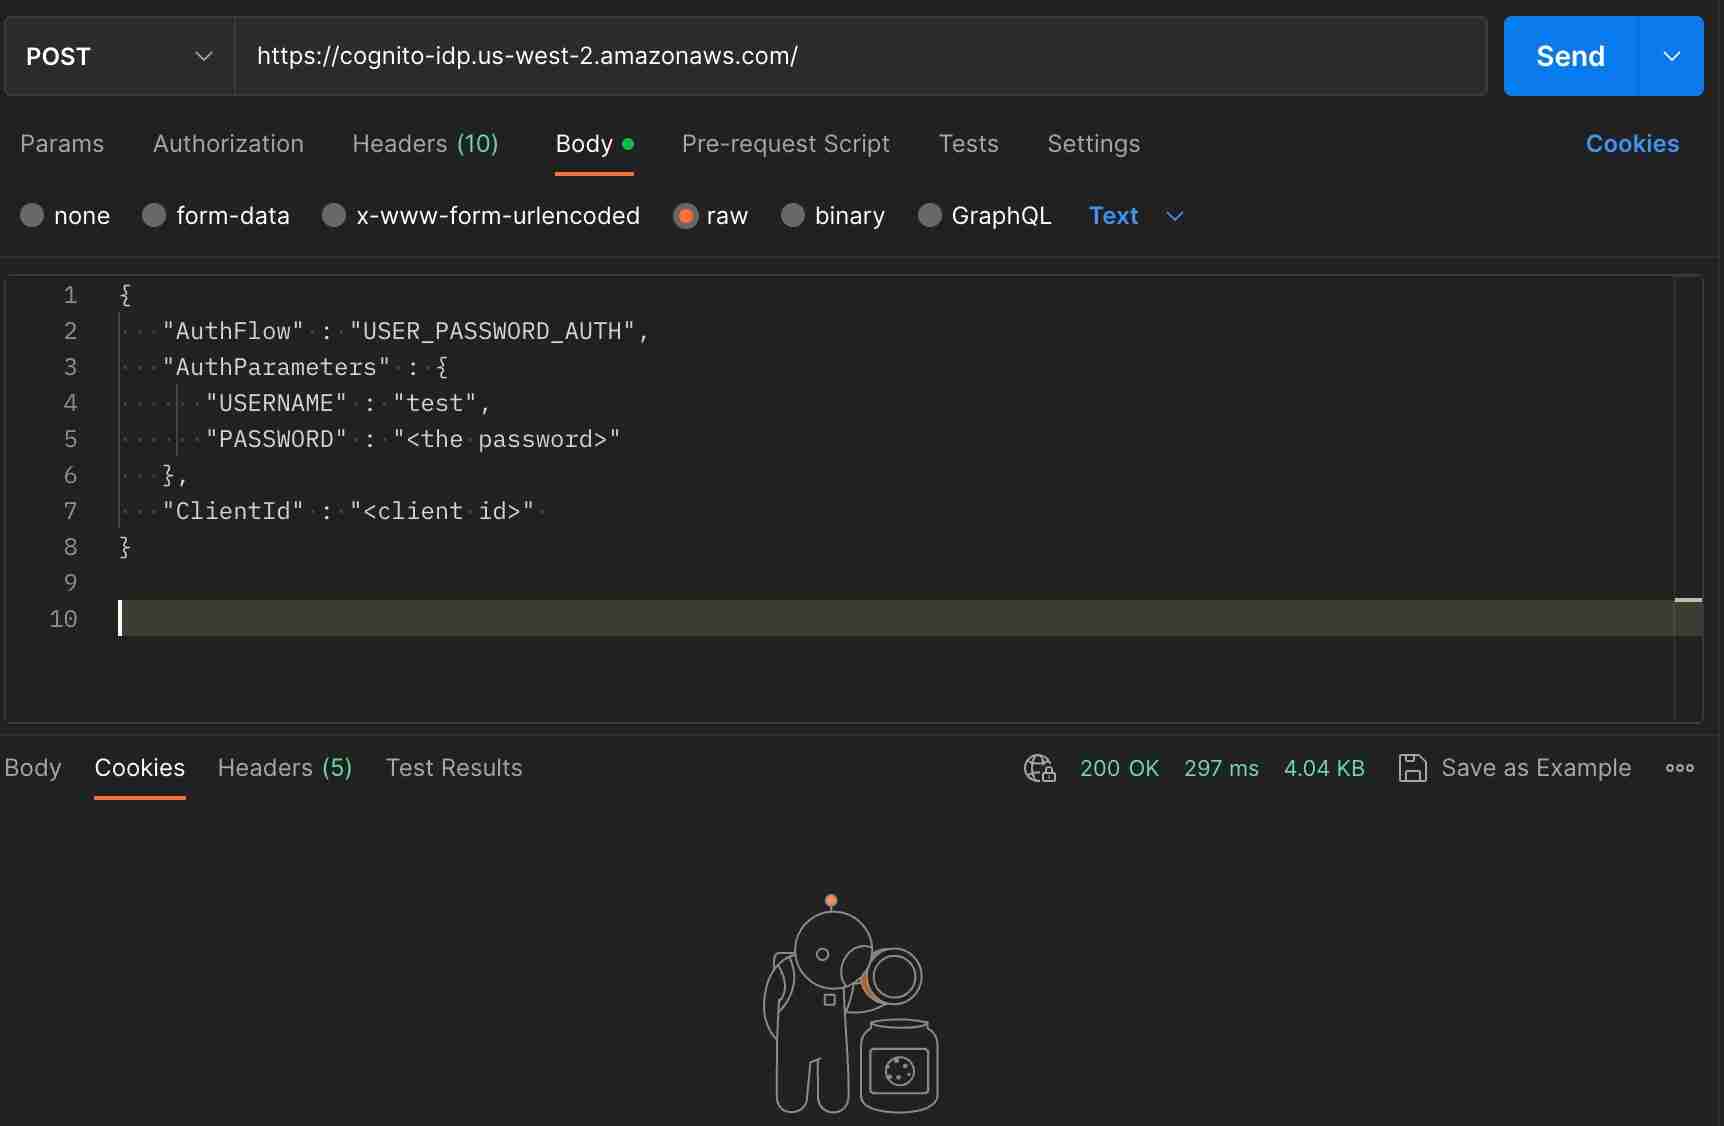Screen dimensions: 1724x1126
Task: Open the Cookies link at right
Action: [x=1632, y=144]
